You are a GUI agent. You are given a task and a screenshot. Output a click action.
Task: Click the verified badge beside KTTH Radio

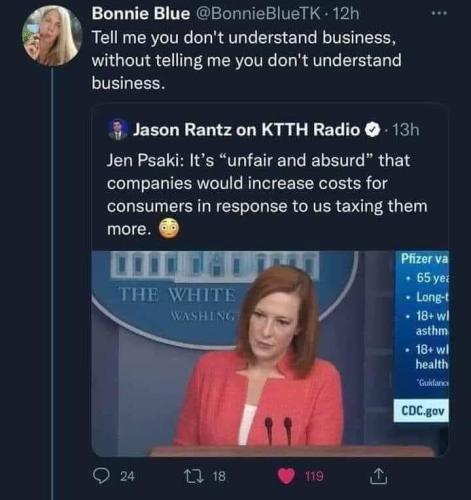373,130
